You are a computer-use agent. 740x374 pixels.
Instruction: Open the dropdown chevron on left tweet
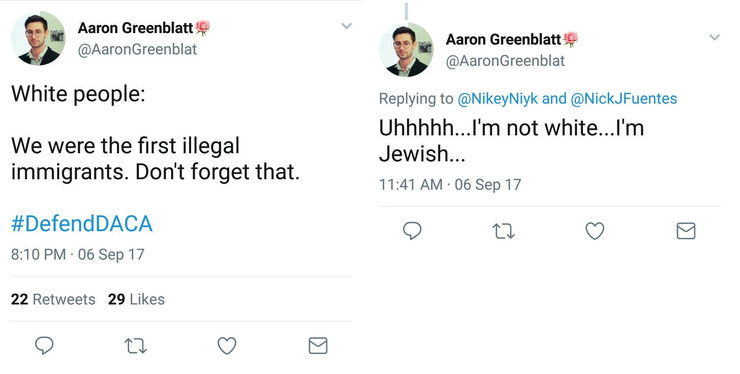(347, 26)
